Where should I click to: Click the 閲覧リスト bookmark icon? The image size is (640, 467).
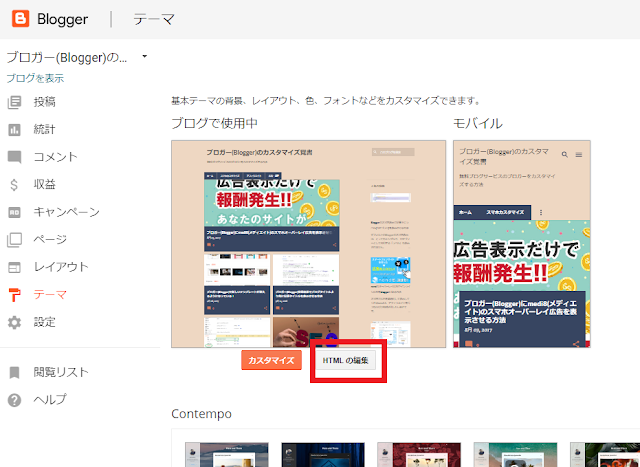point(14,372)
